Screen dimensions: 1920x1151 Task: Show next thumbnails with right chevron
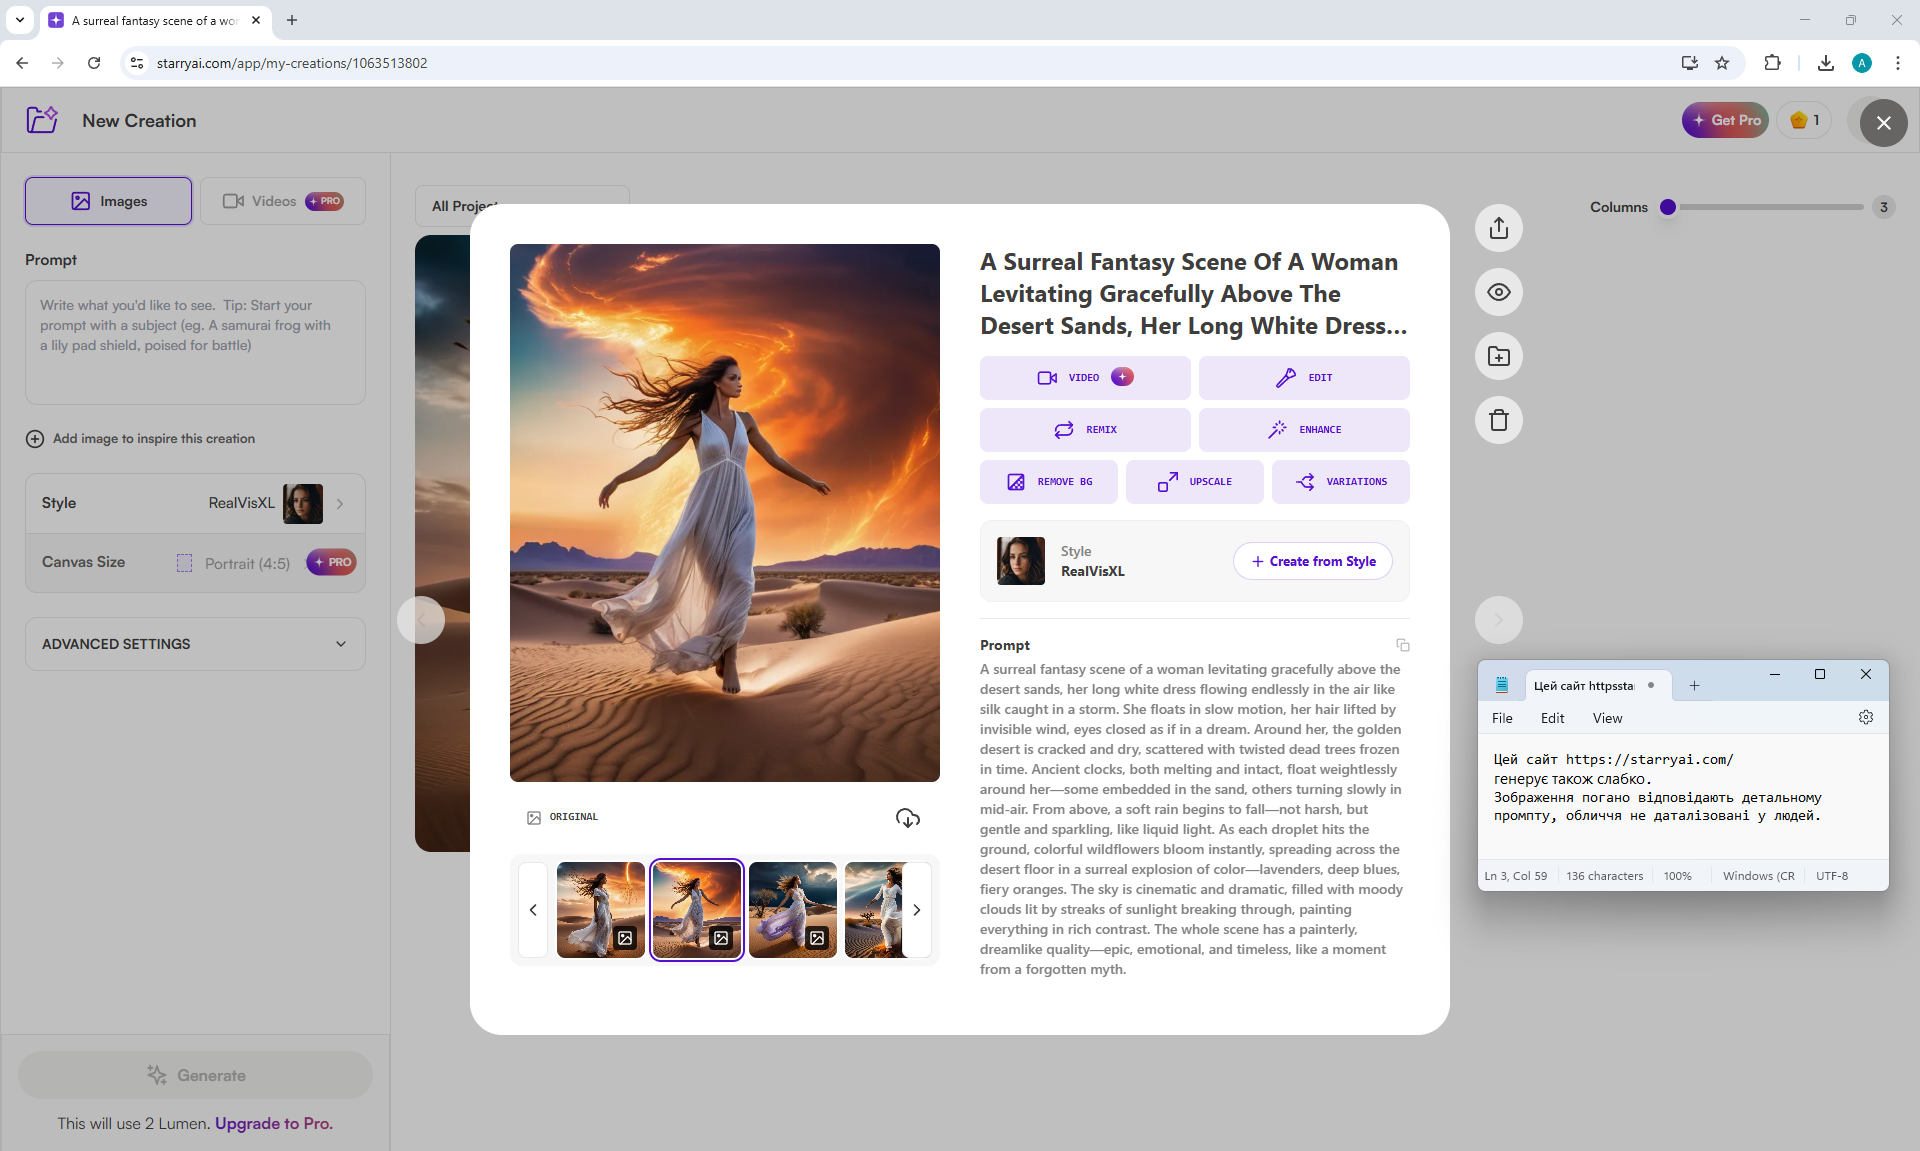[x=916, y=910]
